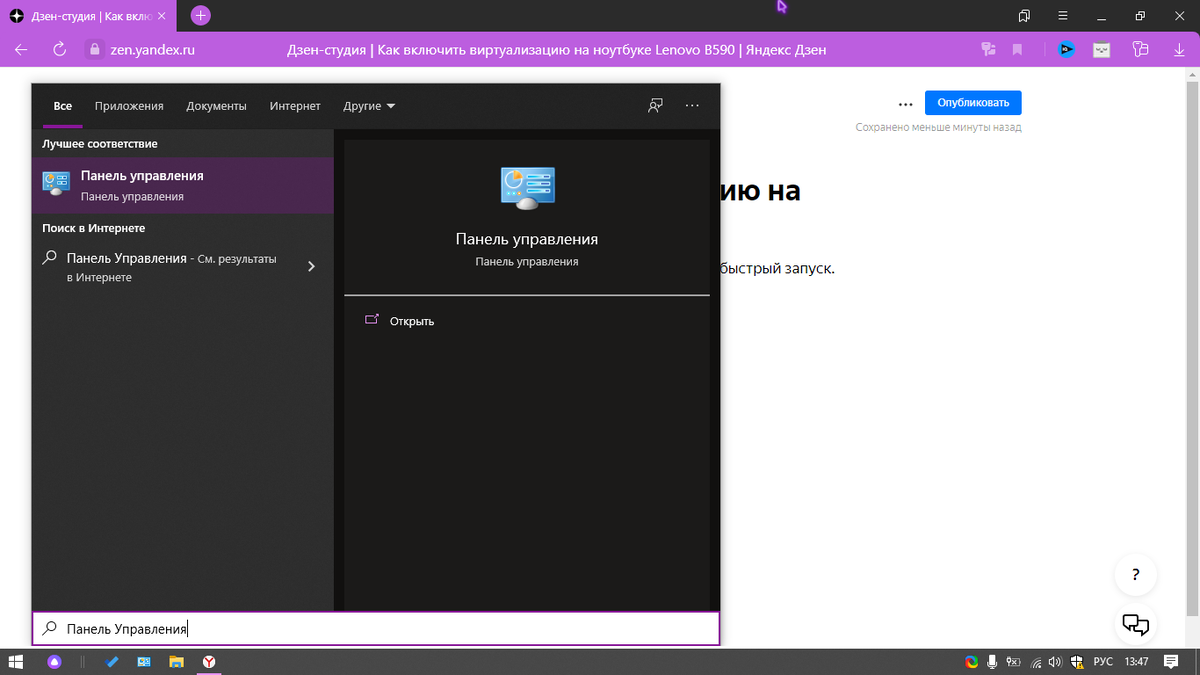Open the three-dot menu beside Опубликовать
Screen dimensions: 1200x675
905,103
